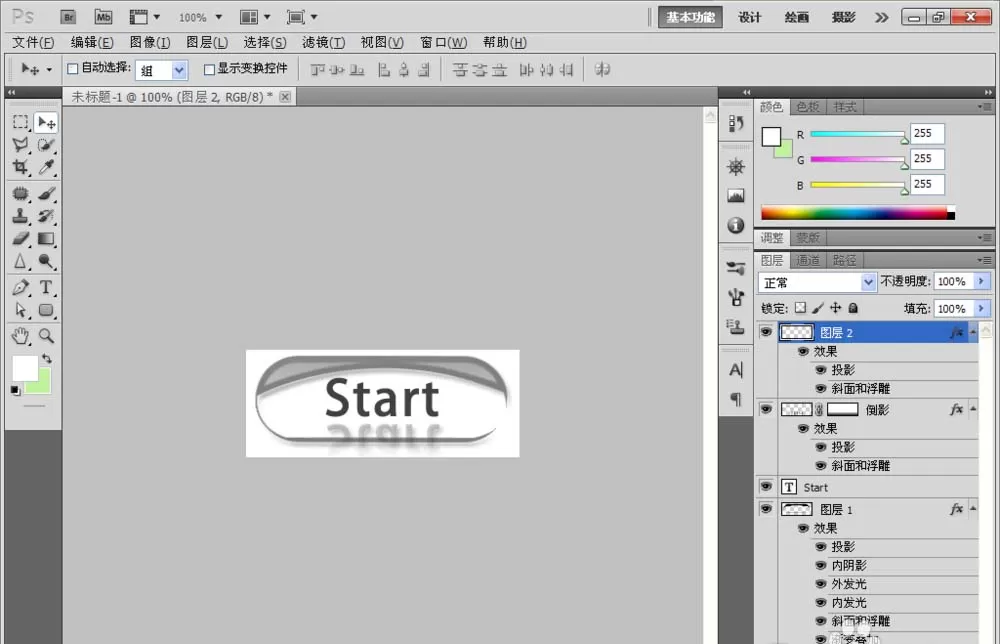Screen dimensions: 1000x644
Task: Choose the Zoom tool in toolbox
Action: click(46, 335)
